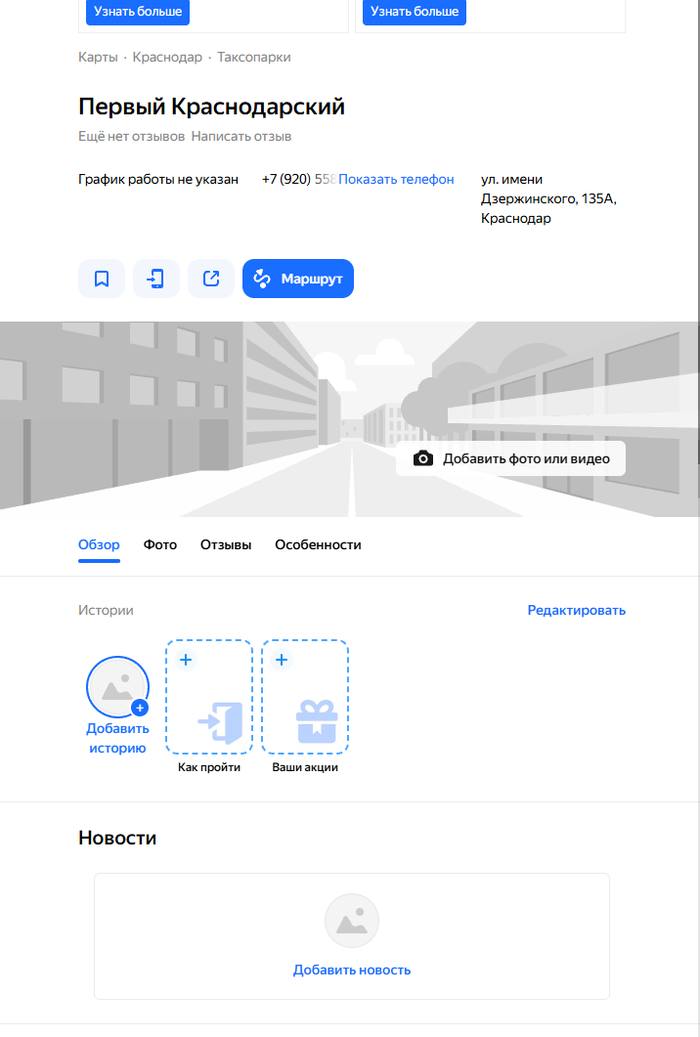Click the share external link icon
The image size is (700, 1037).
point(211,278)
